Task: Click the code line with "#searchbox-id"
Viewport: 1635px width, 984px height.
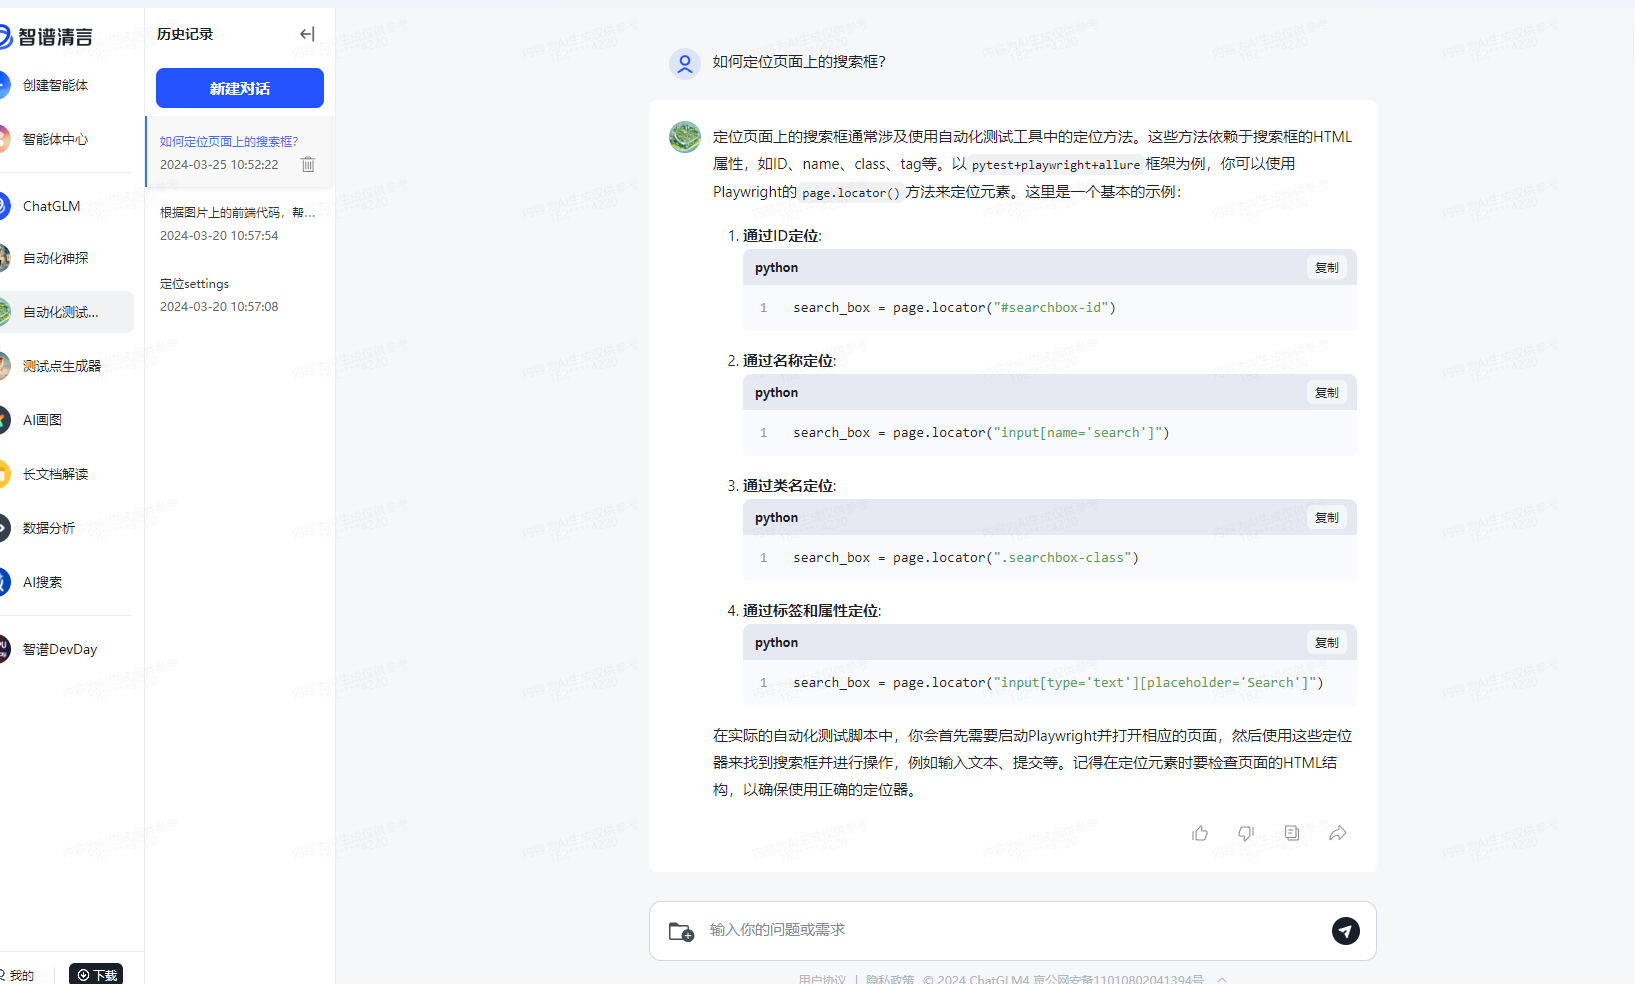Action: (954, 308)
